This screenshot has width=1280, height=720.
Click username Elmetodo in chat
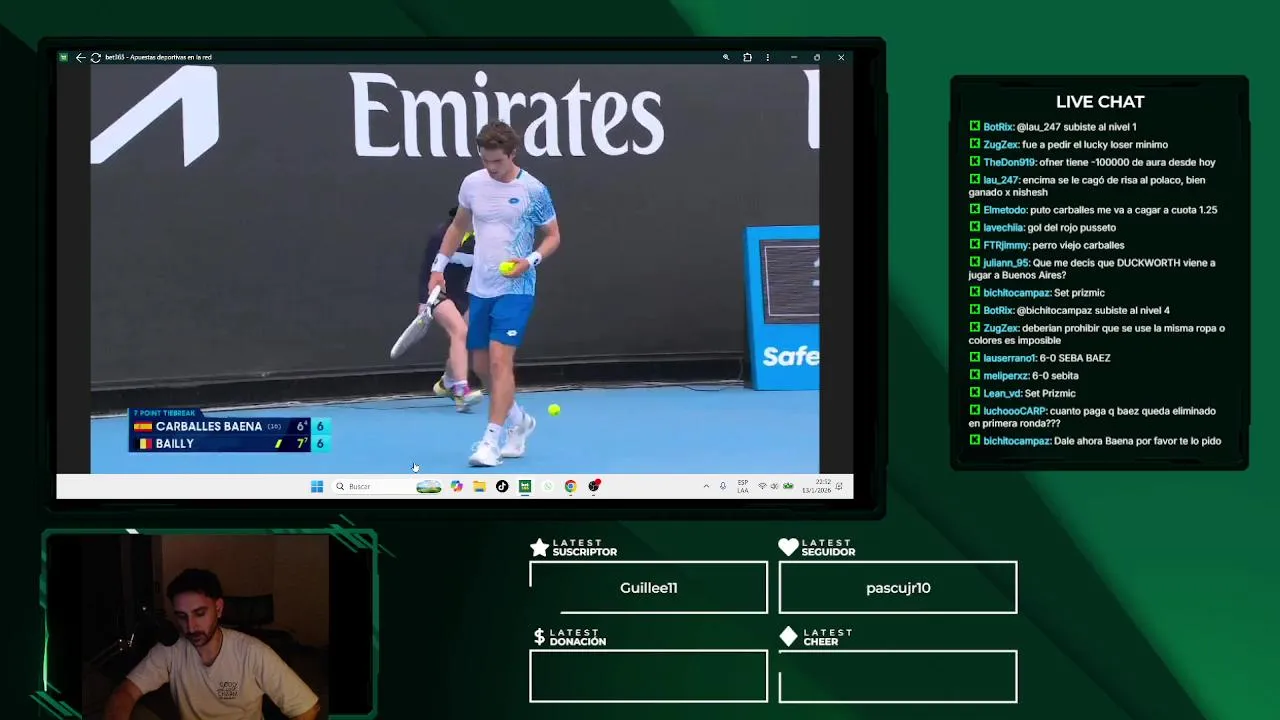pos(1005,210)
